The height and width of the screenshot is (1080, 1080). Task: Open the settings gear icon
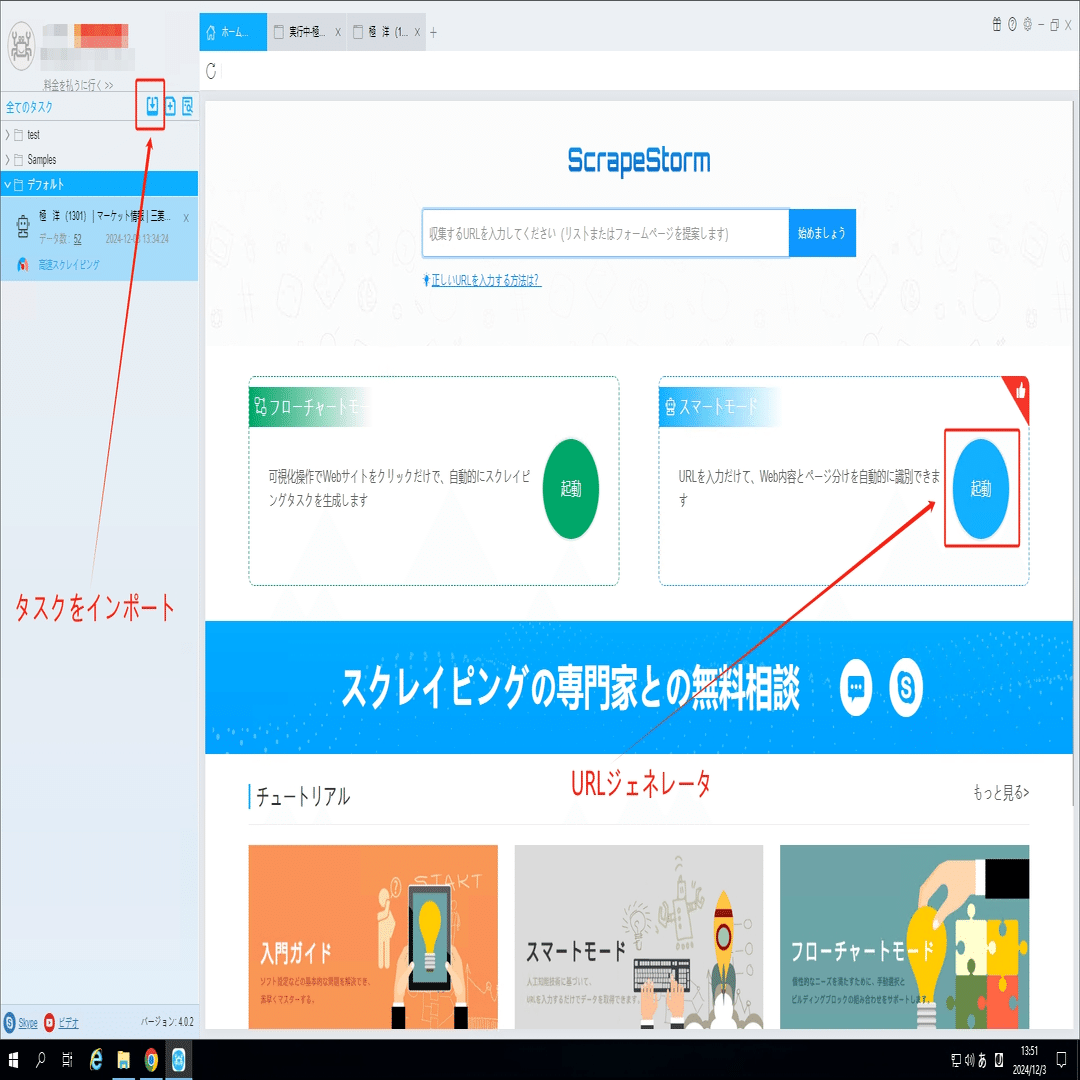click(1027, 24)
